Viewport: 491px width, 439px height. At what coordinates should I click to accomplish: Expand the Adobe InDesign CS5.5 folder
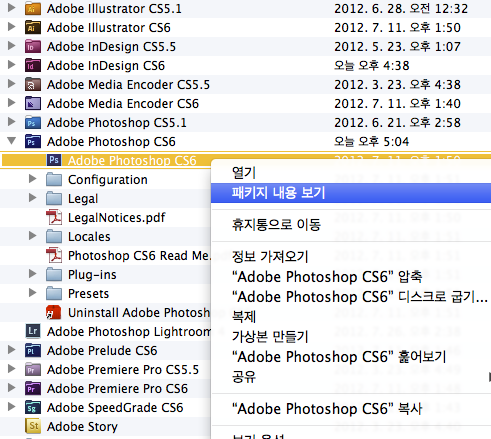(x=11, y=45)
